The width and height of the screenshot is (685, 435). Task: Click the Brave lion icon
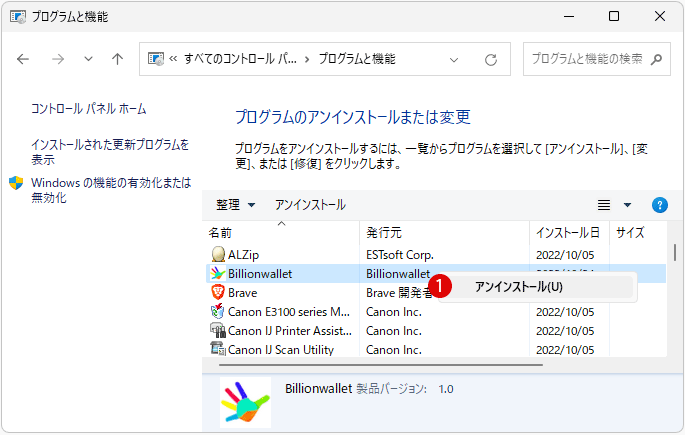click(x=218, y=292)
